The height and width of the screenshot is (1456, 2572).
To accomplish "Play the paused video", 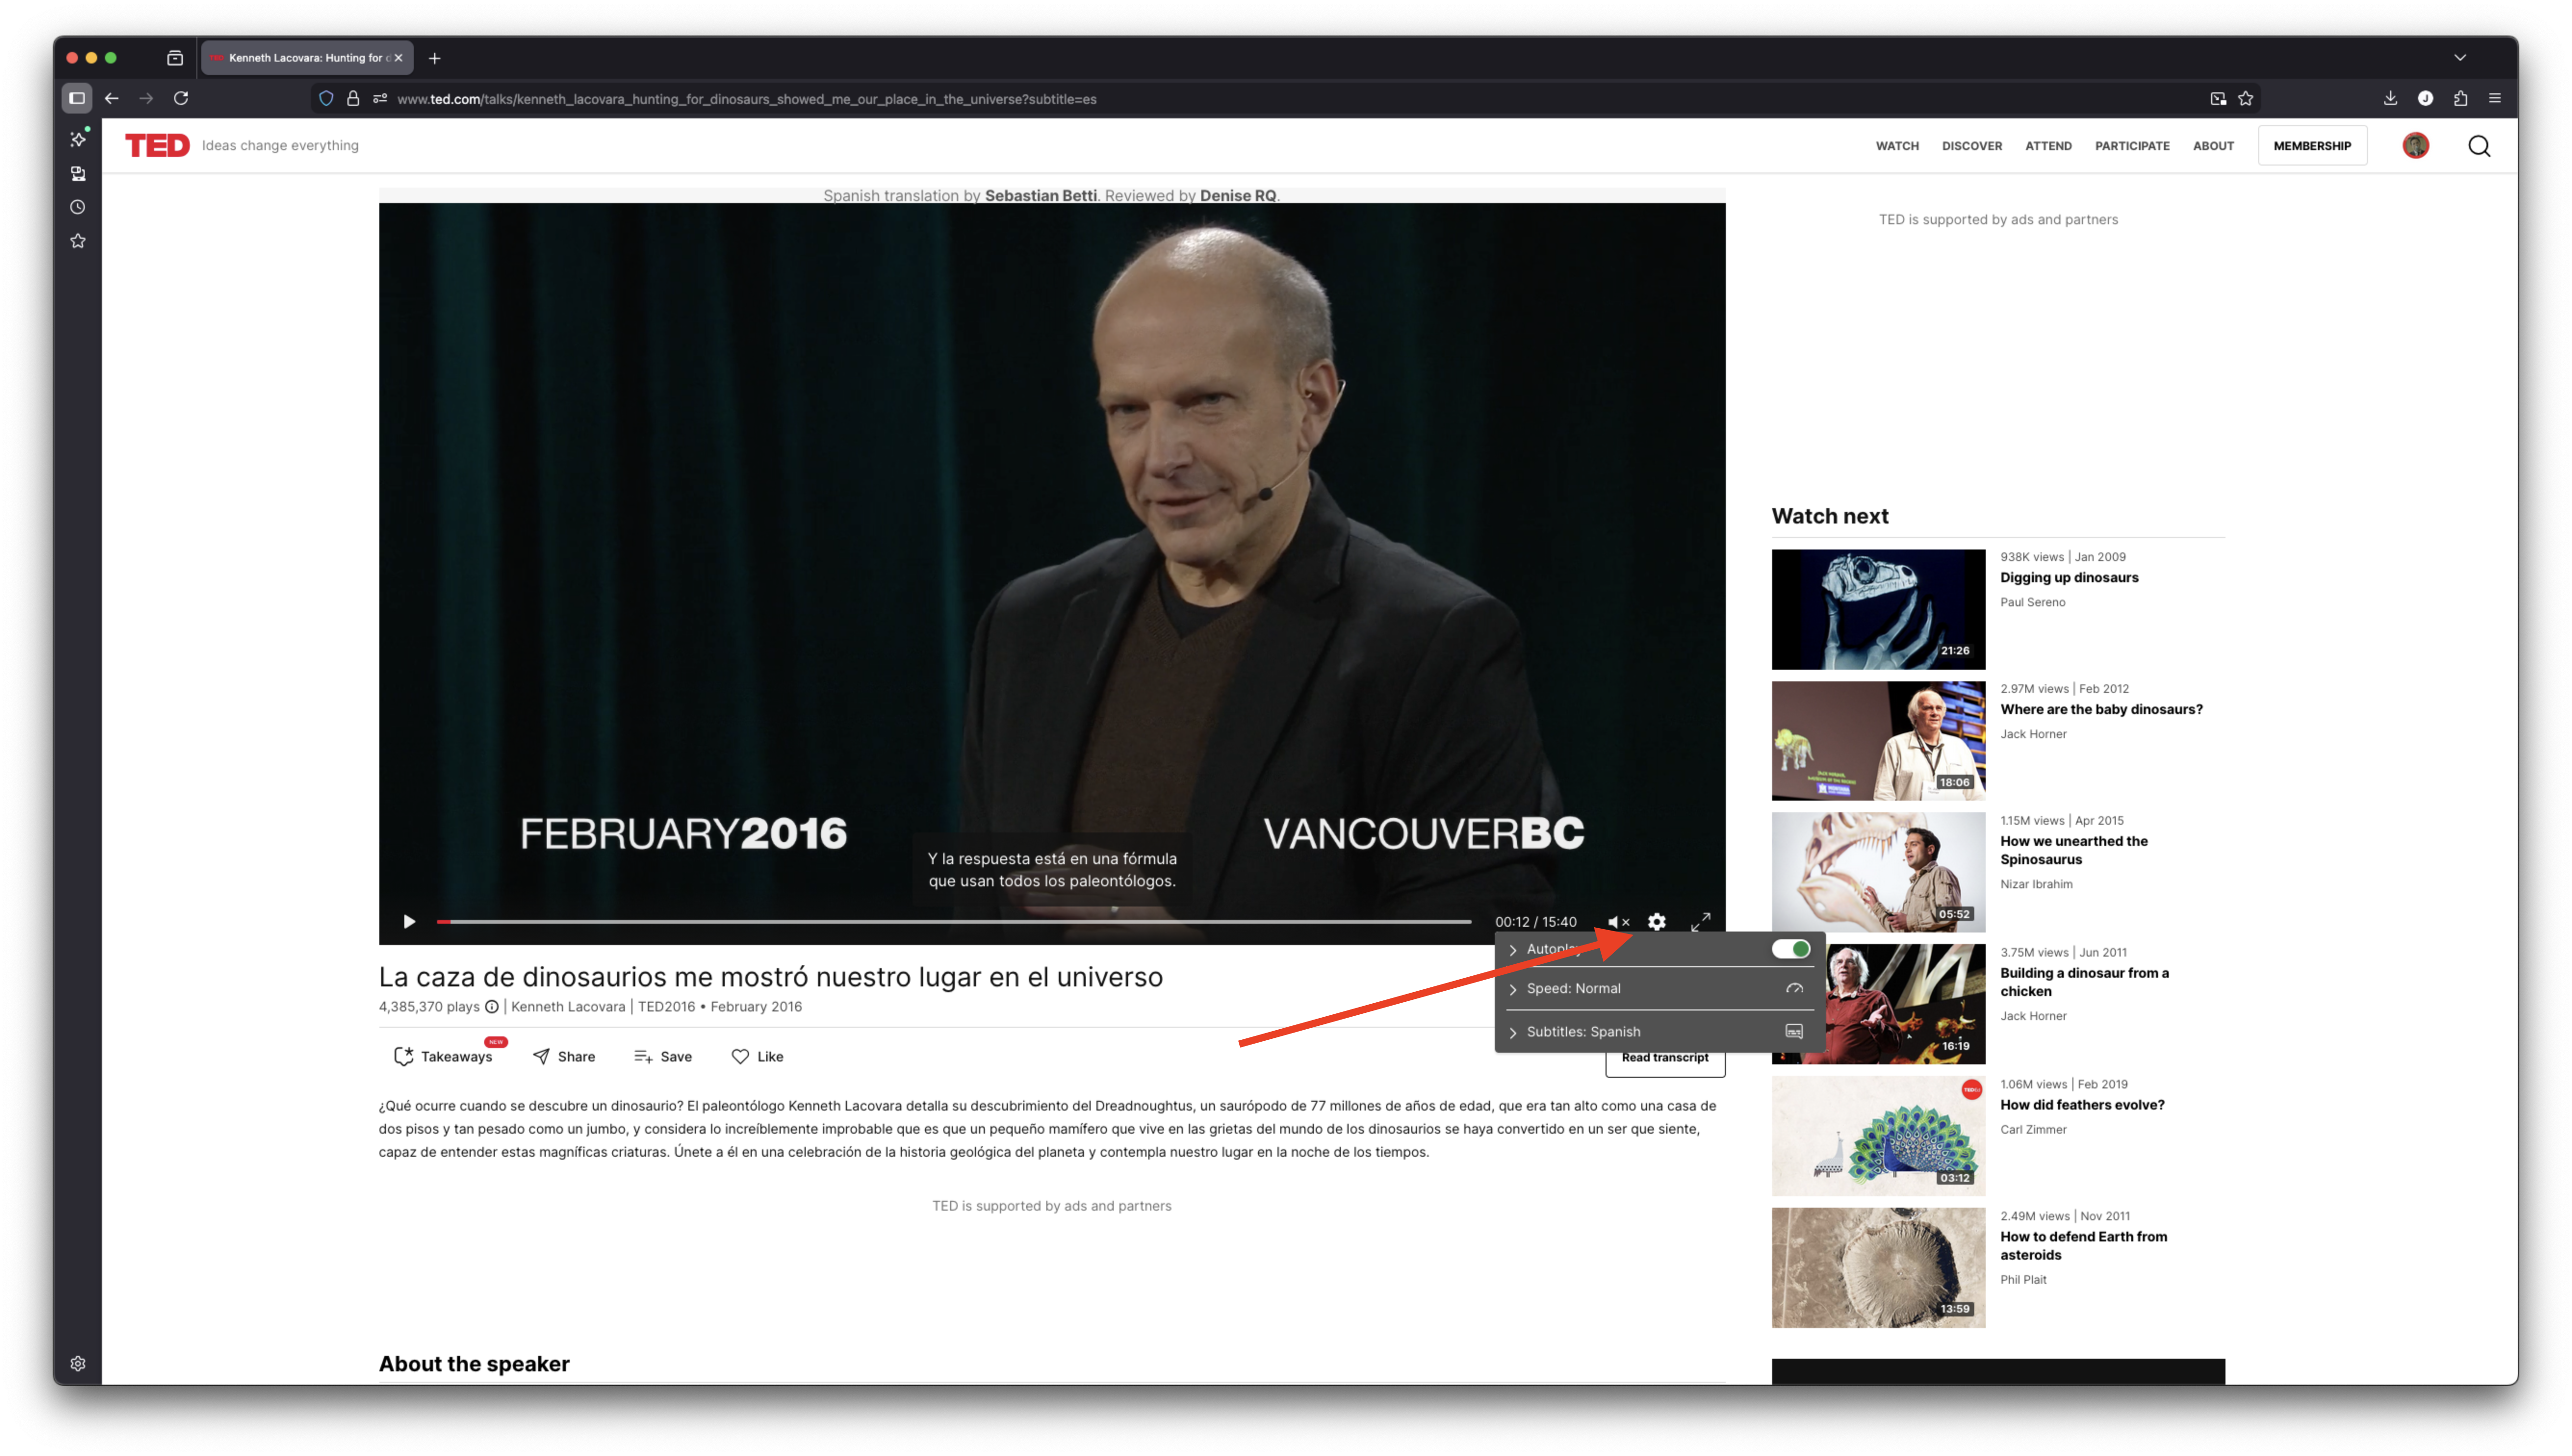I will coord(409,922).
